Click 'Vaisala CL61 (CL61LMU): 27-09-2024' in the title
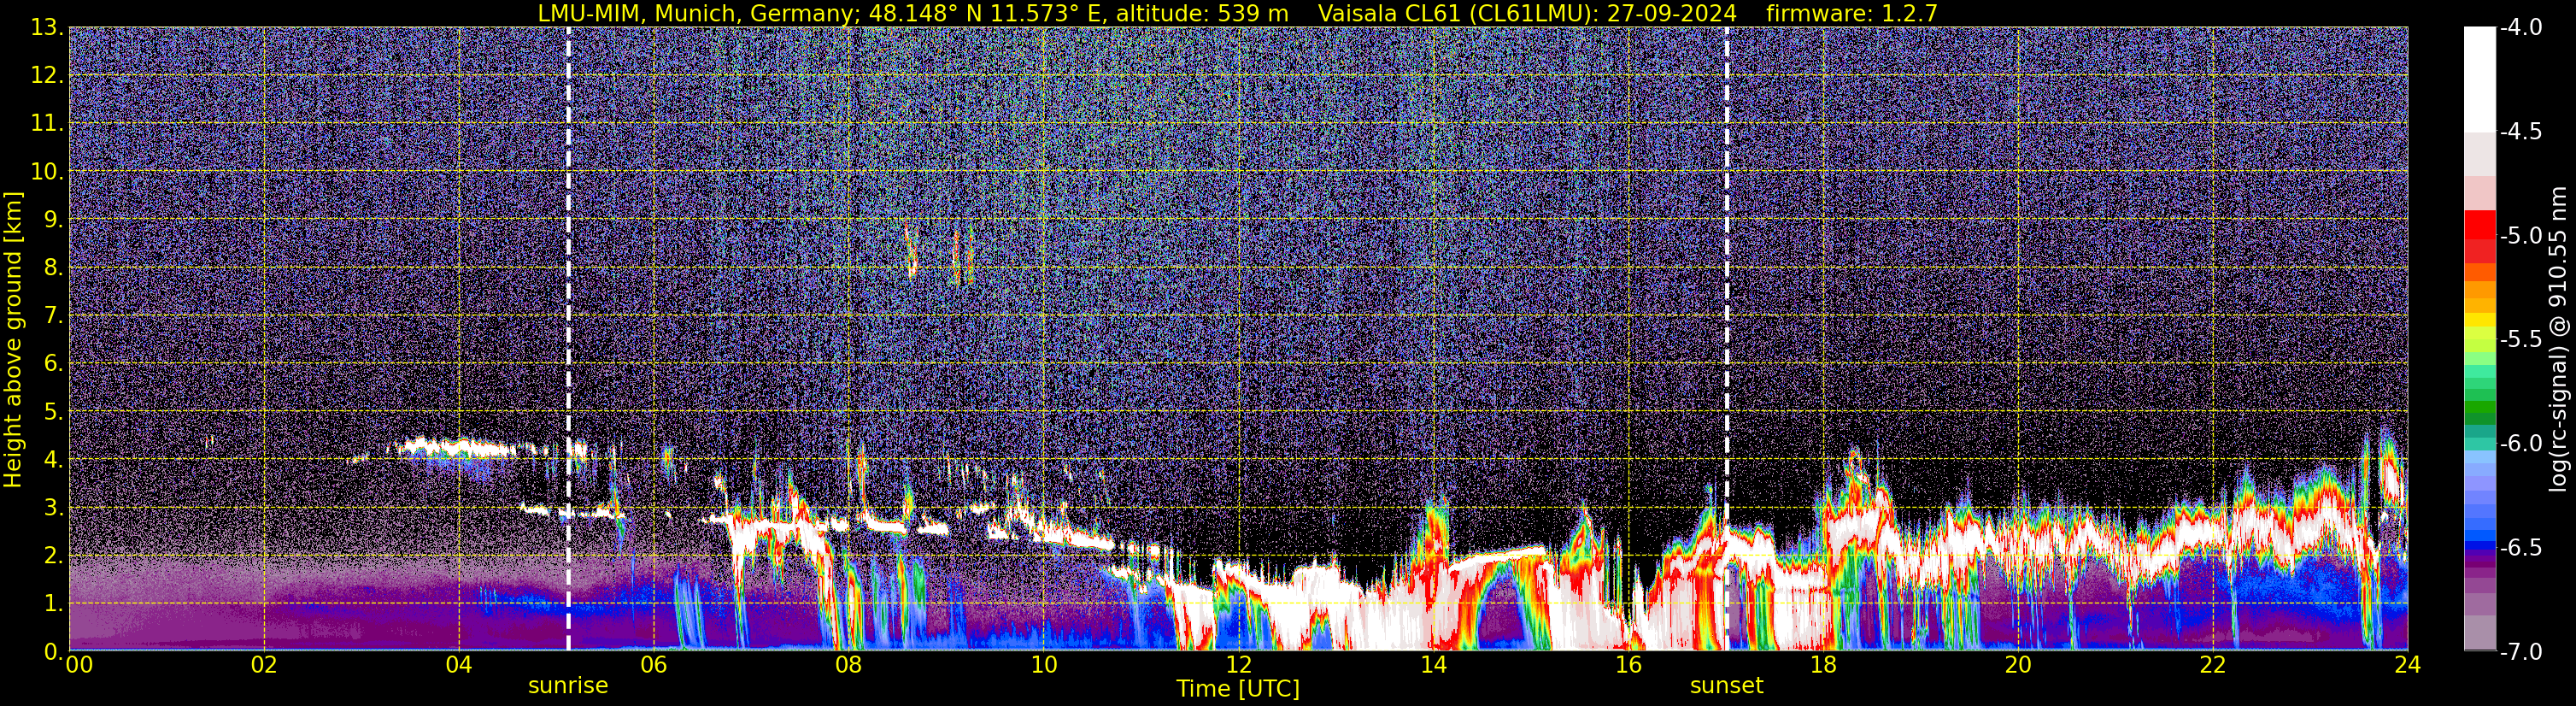Image resolution: width=2576 pixels, height=706 pixels. tap(1527, 14)
